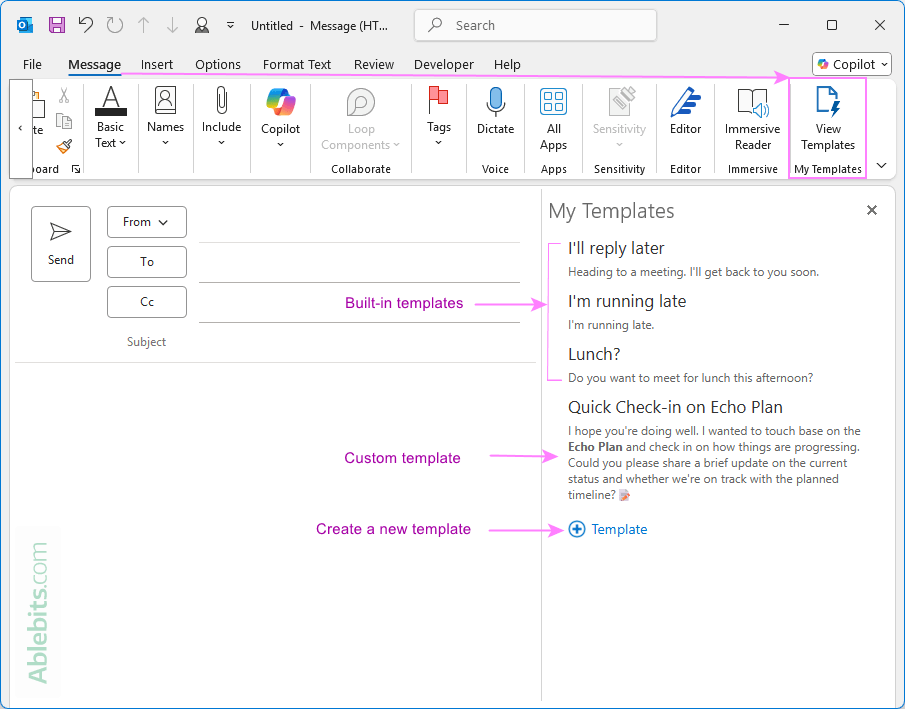Open the Editor pen icon

click(x=685, y=111)
